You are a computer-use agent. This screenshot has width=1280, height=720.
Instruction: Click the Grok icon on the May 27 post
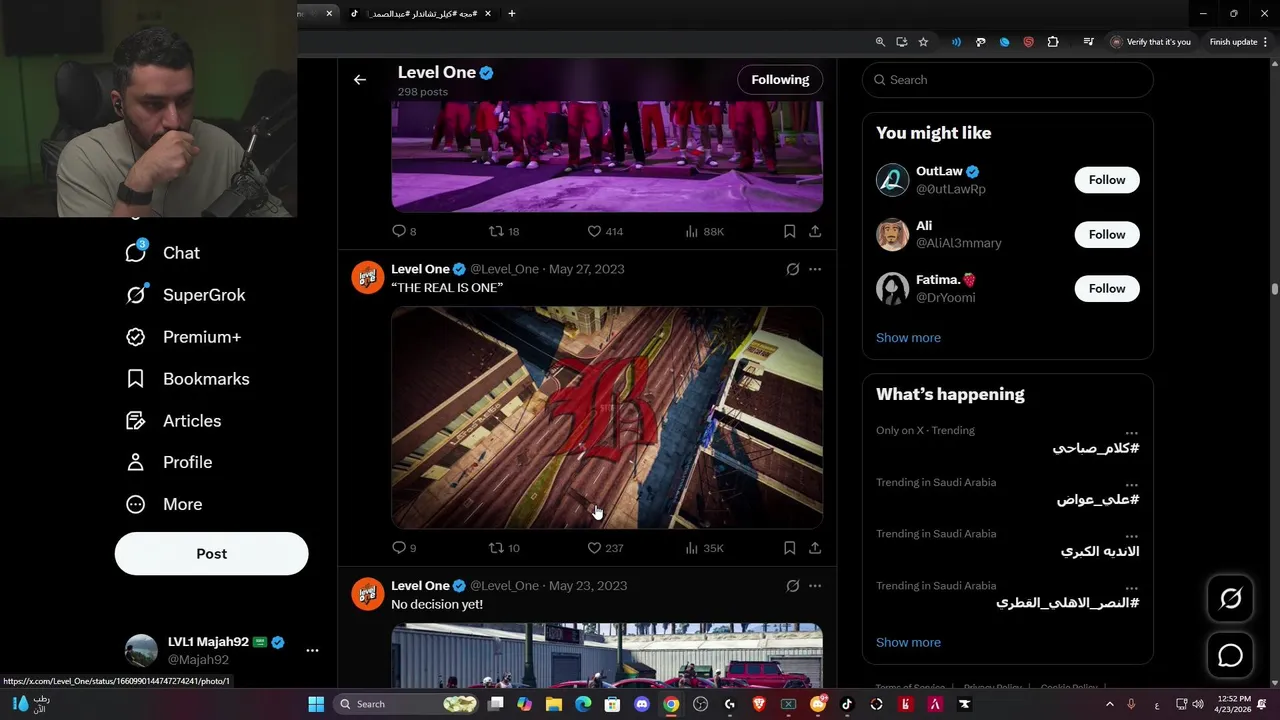tap(793, 269)
